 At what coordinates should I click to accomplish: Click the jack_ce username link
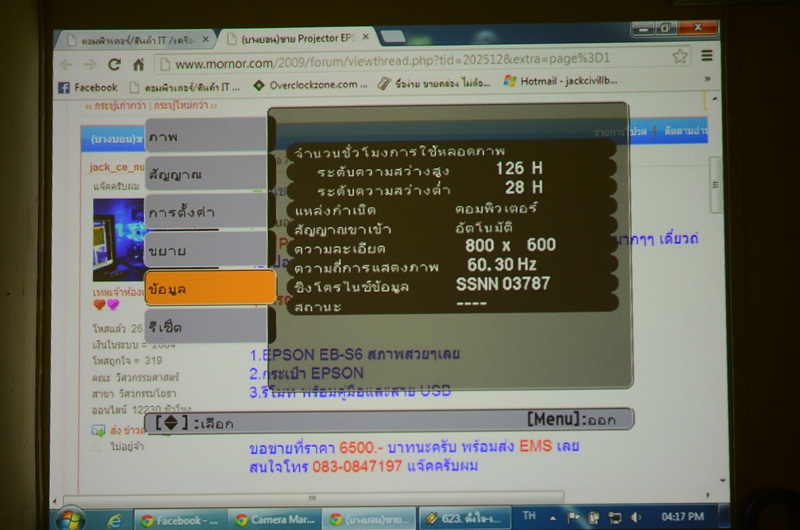[x=117, y=167]
